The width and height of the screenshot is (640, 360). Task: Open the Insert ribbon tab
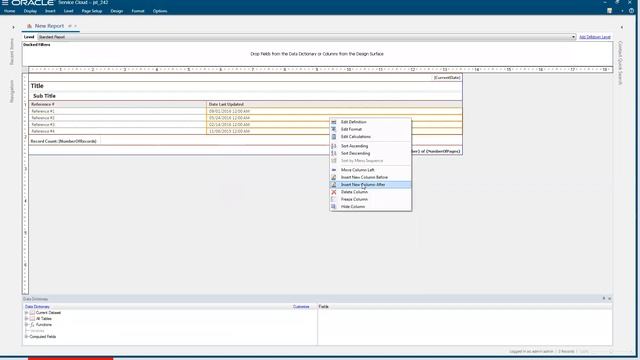[x=50, y=11]
